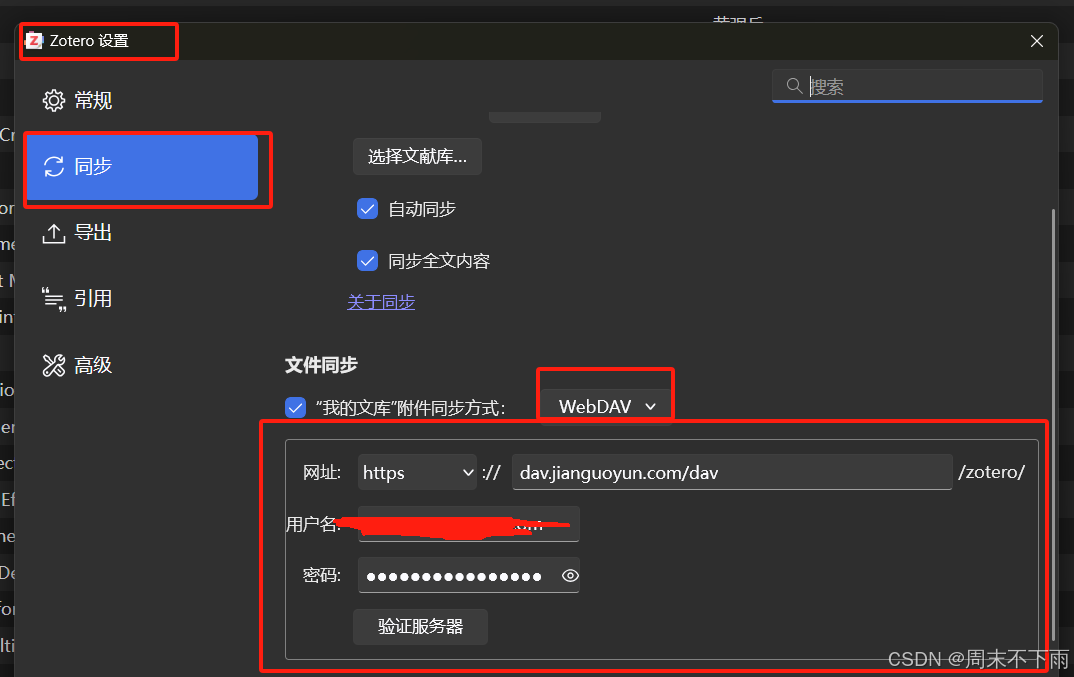Click the dav.jianguoyun.com/dav URL field

click(732, 472)
